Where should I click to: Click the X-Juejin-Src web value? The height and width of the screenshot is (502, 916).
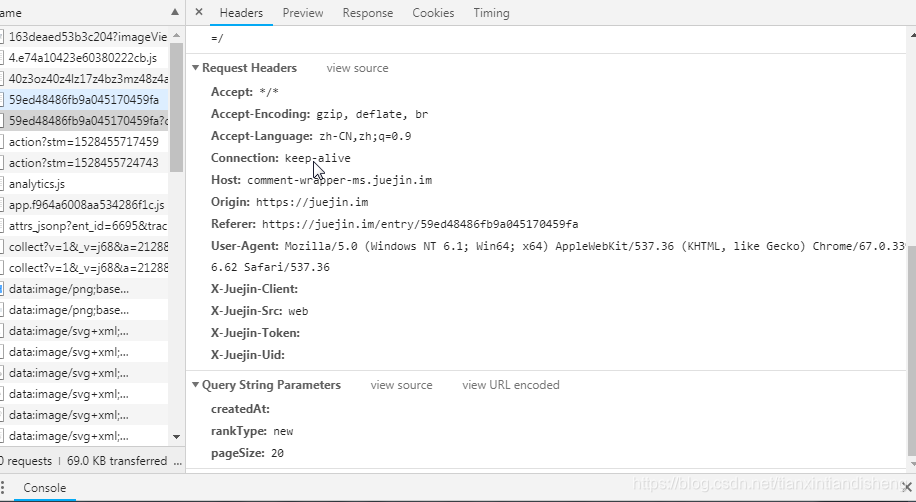tap(298, 311)
